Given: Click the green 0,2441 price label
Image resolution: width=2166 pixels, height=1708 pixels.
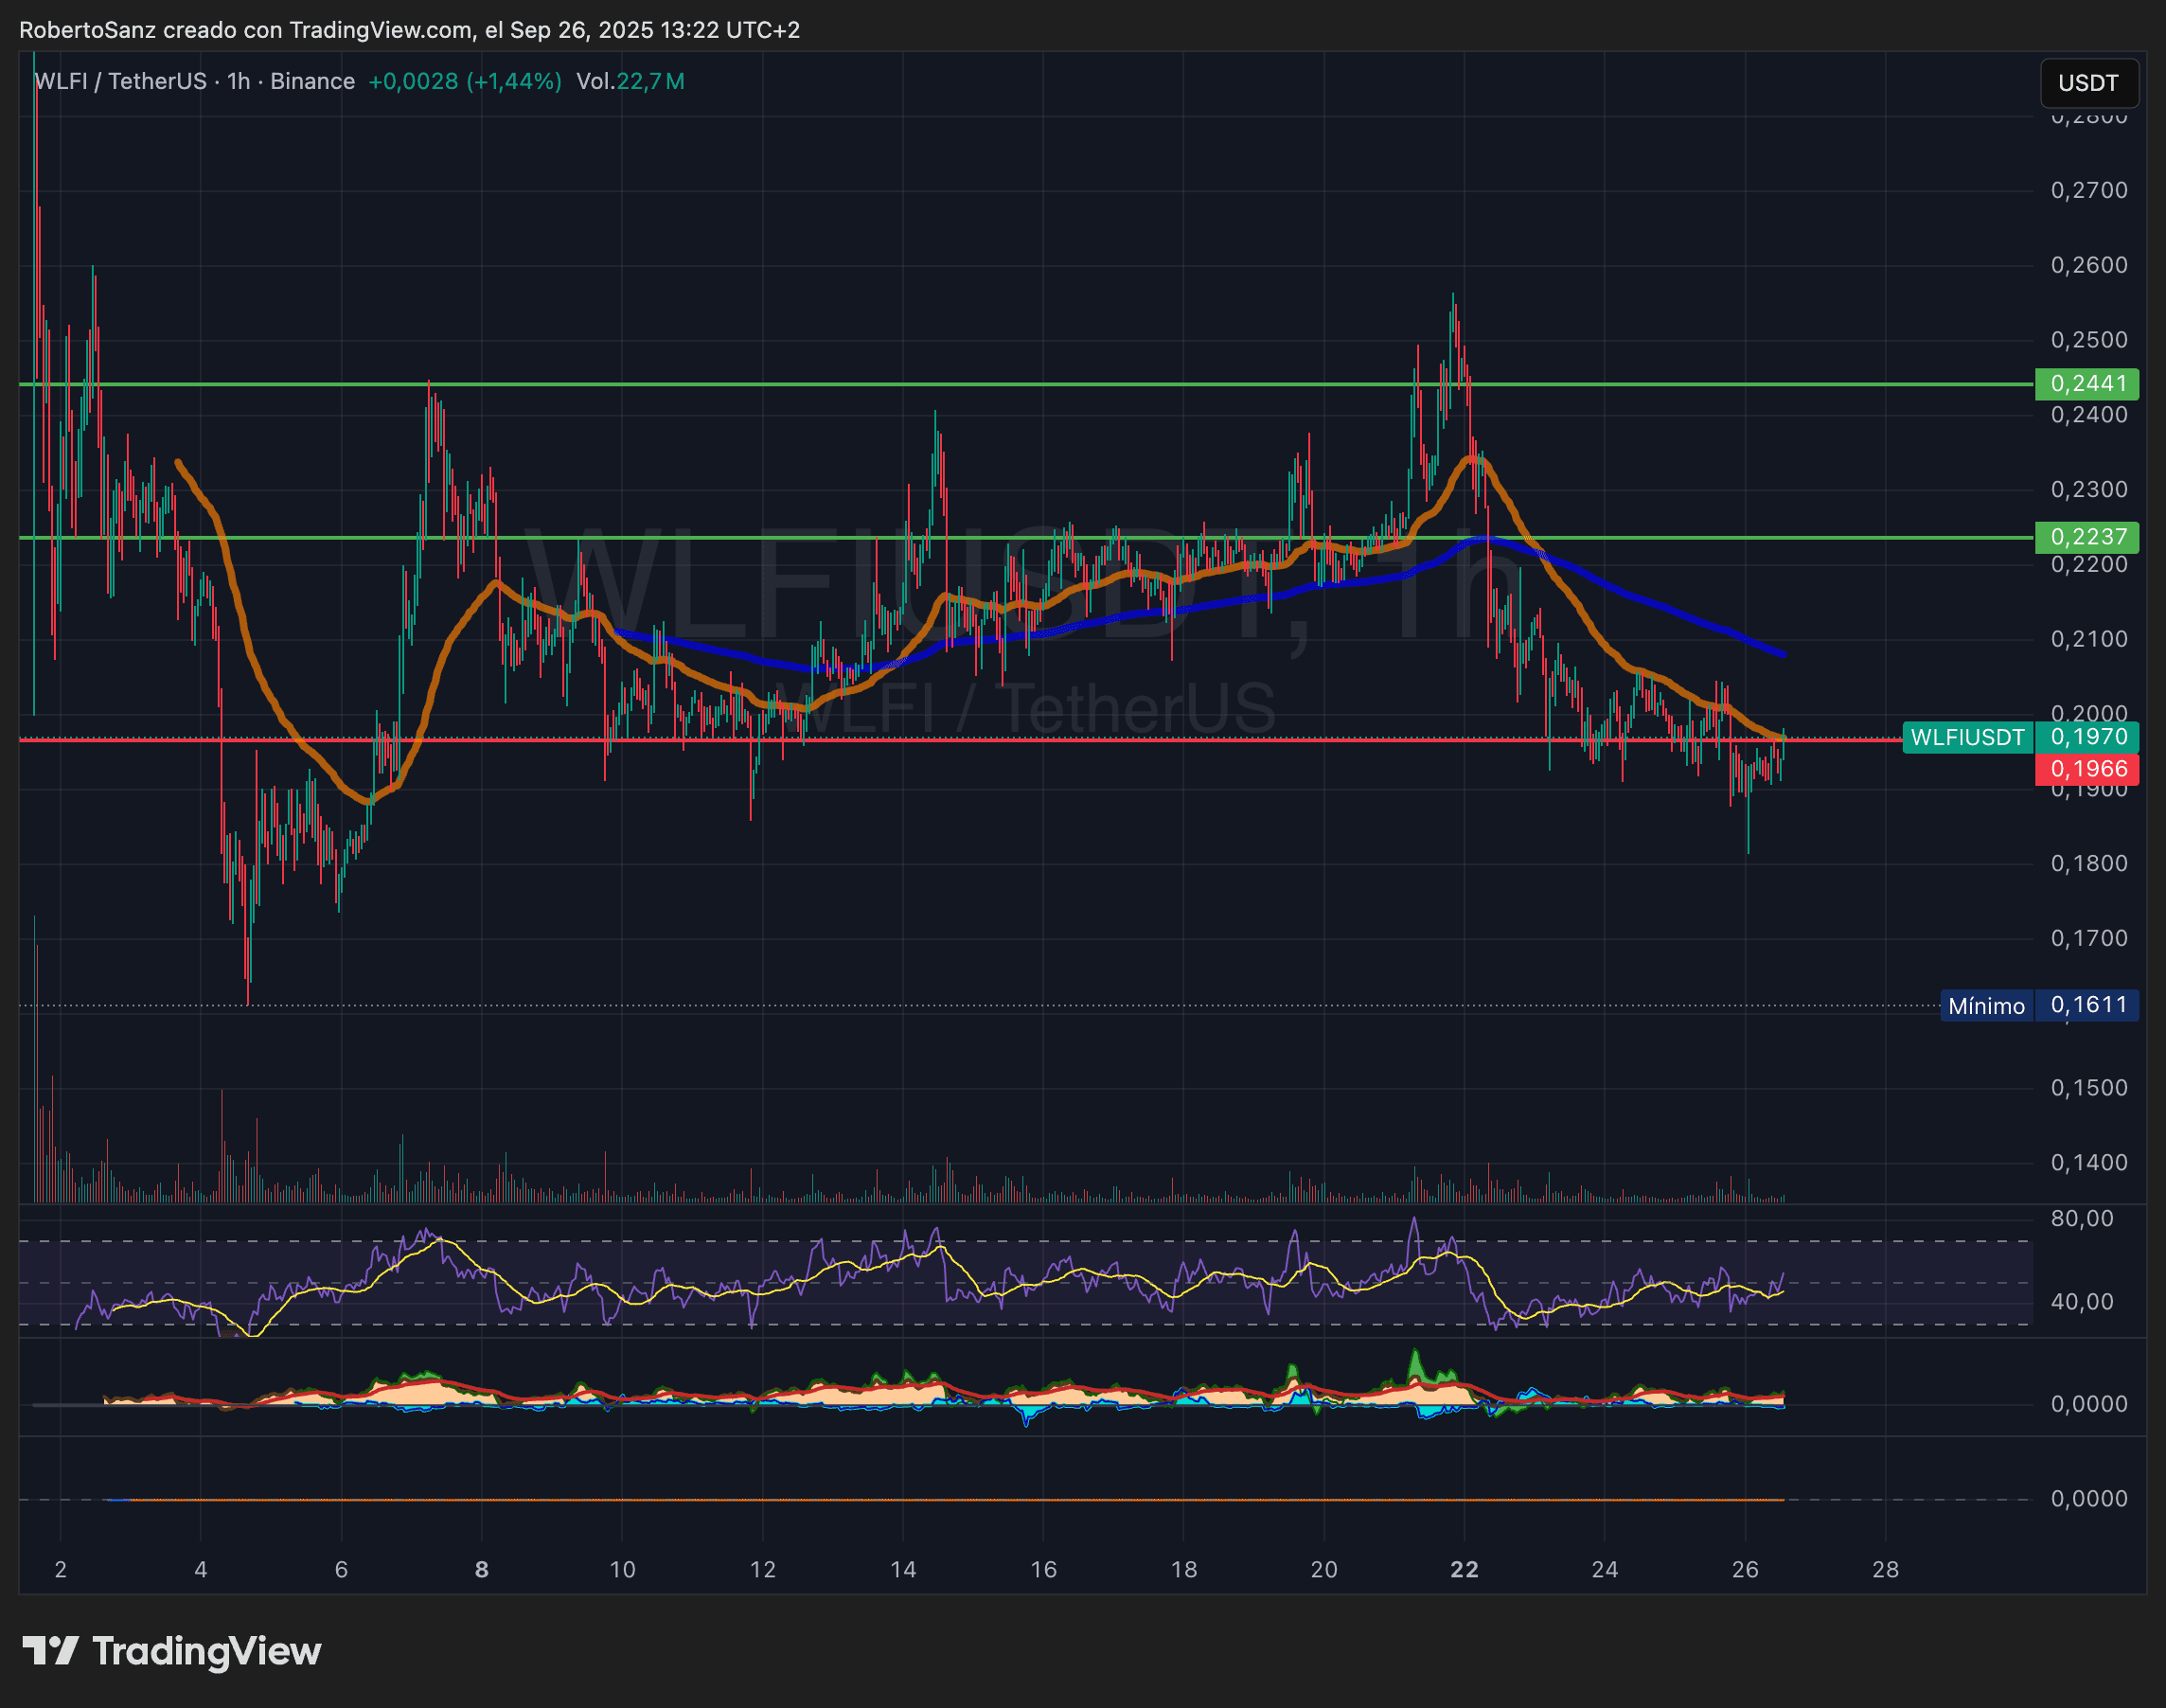Looking at the screenshot, I should coord(2087,383).
